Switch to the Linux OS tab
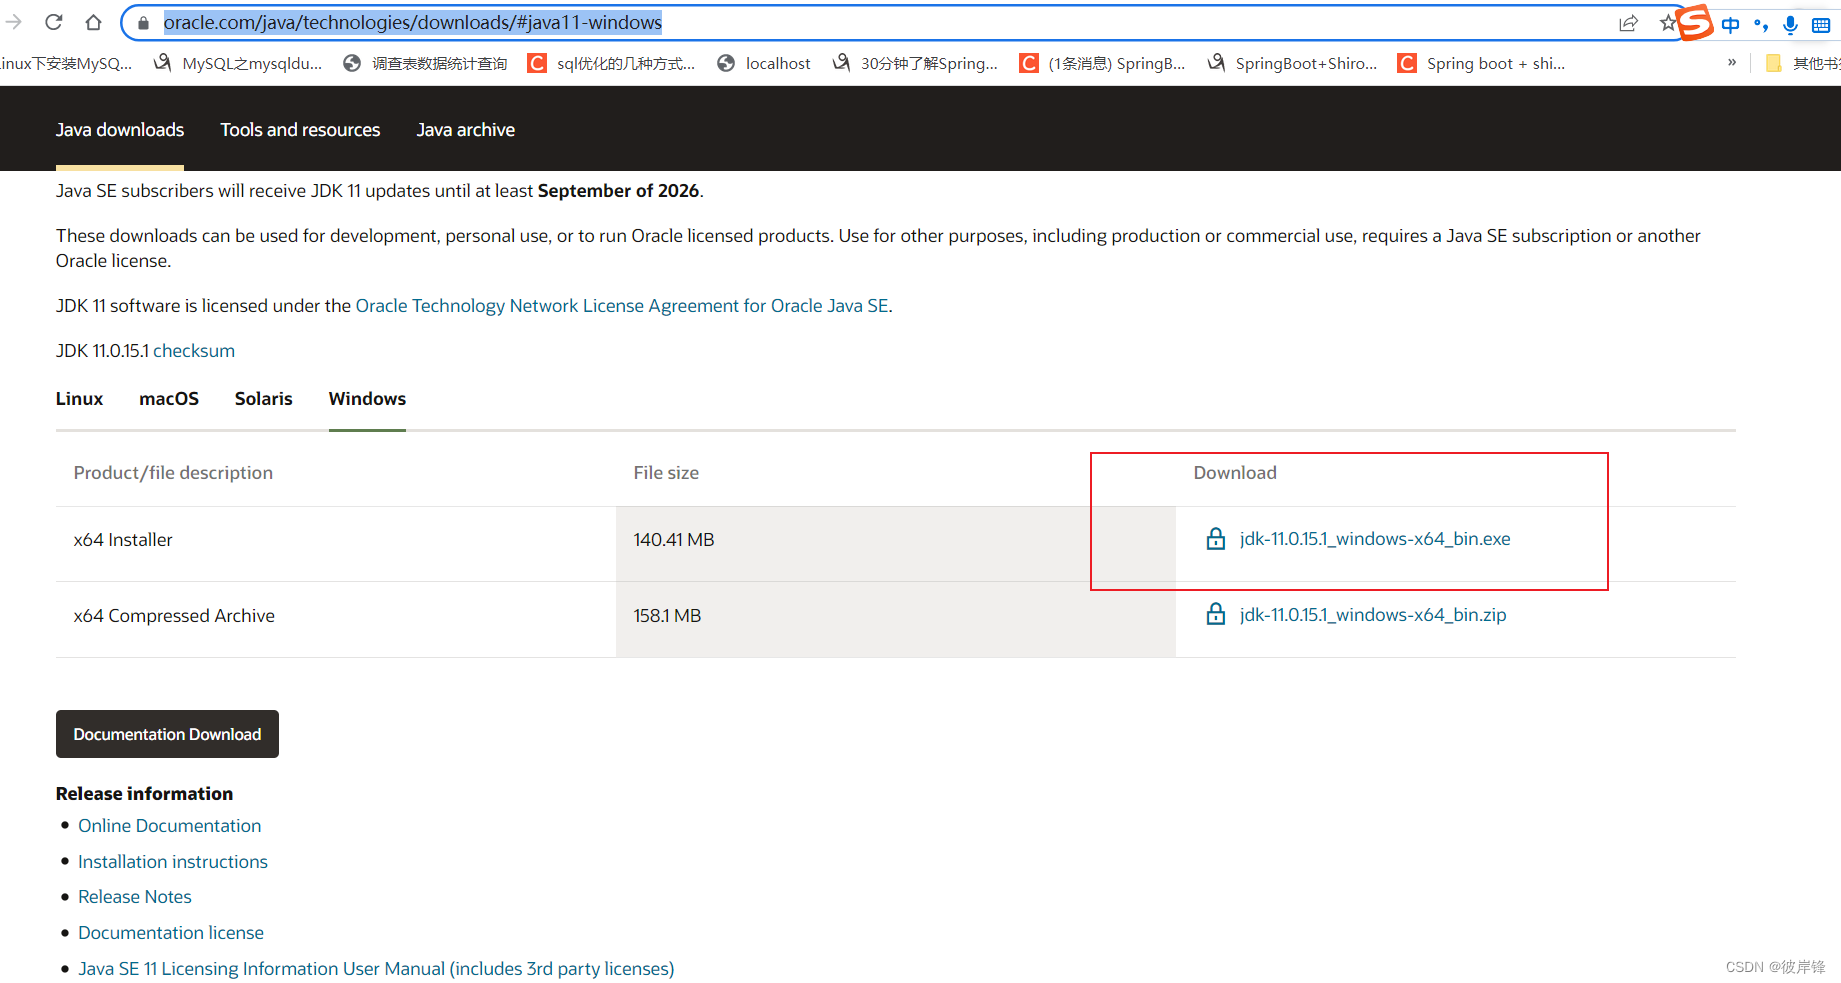Image resolution: width=1841 pixels, height=983 pixels. click(79, 399)
